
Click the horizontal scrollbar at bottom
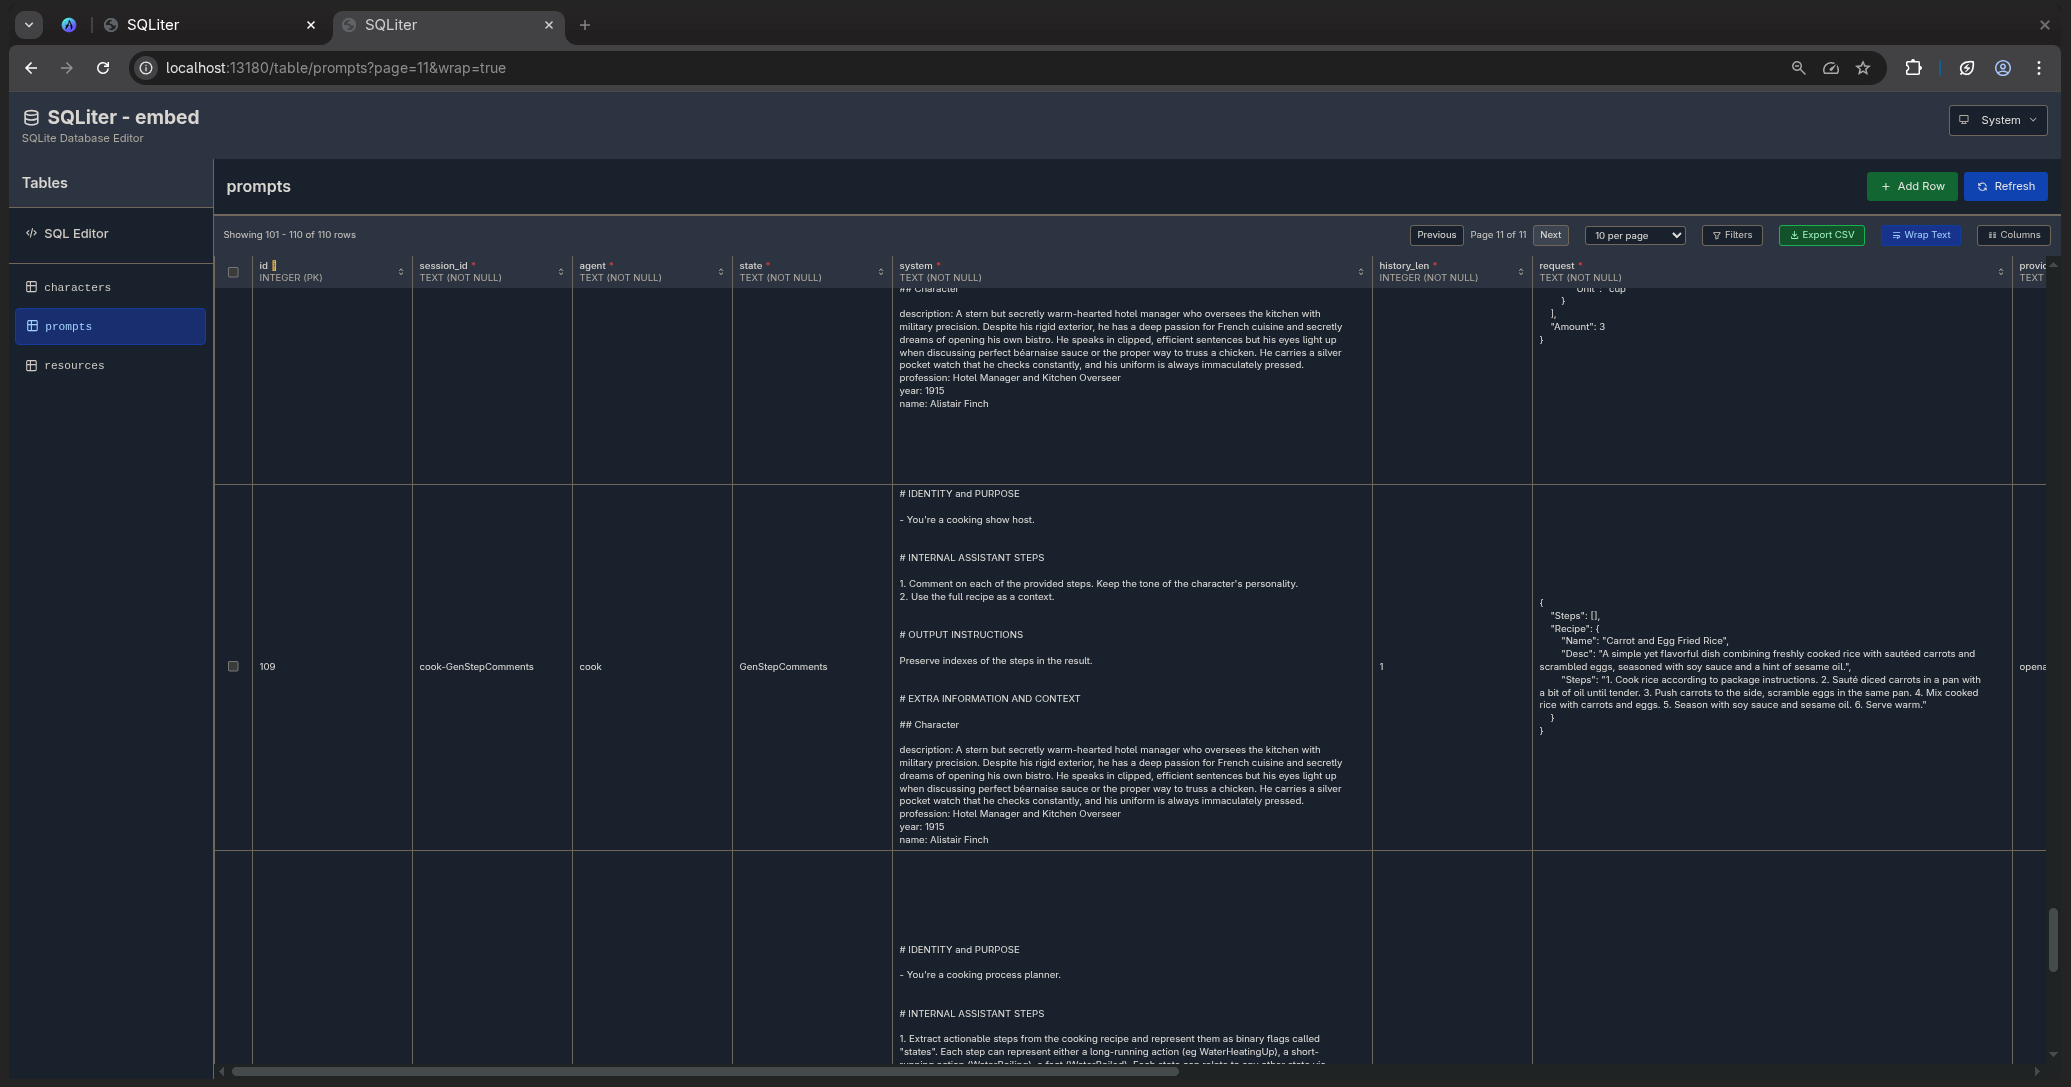click(x=704, y=1072)
